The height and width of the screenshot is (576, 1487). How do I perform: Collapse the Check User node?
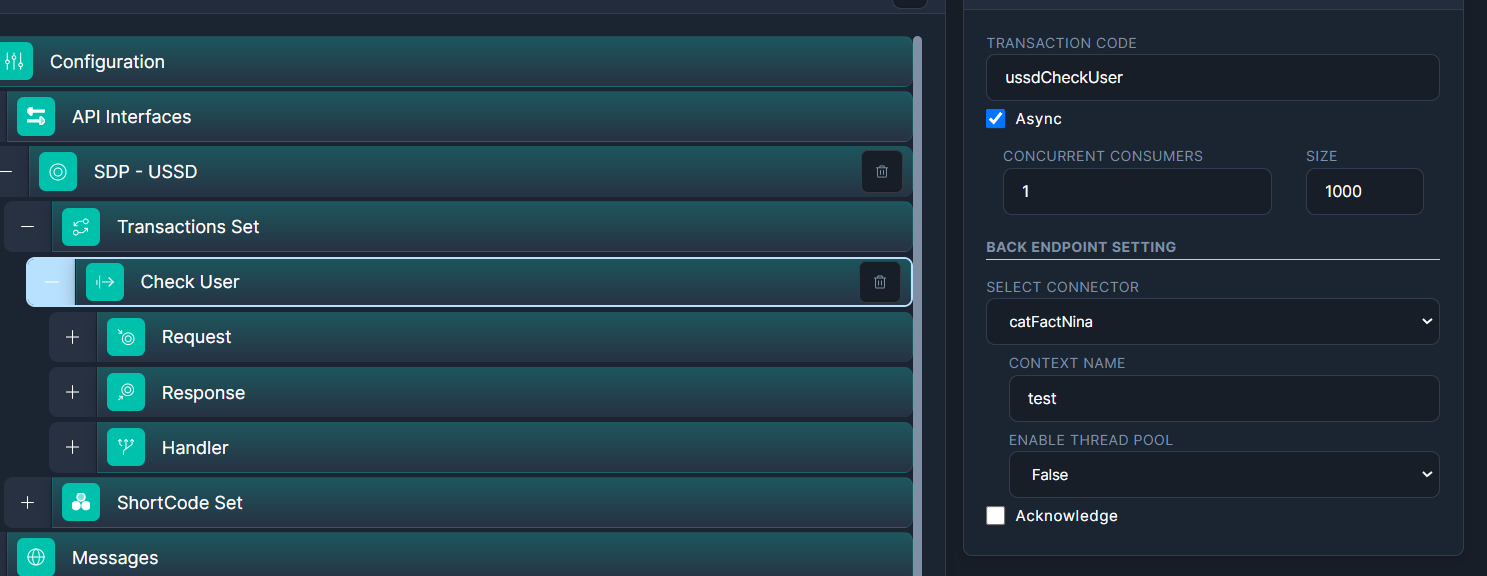point(51,282)
